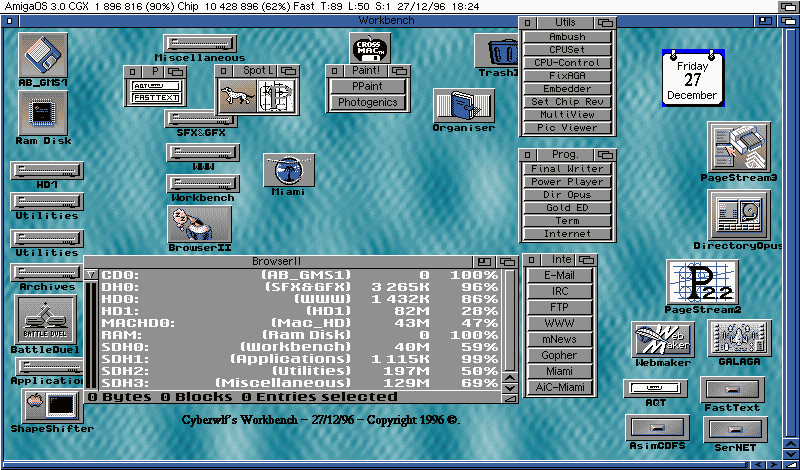The height and width of the screenshot is (470, 800).
Task: Launch Set Chip Rev from Utils panel
Action: (x=567, y=102)
